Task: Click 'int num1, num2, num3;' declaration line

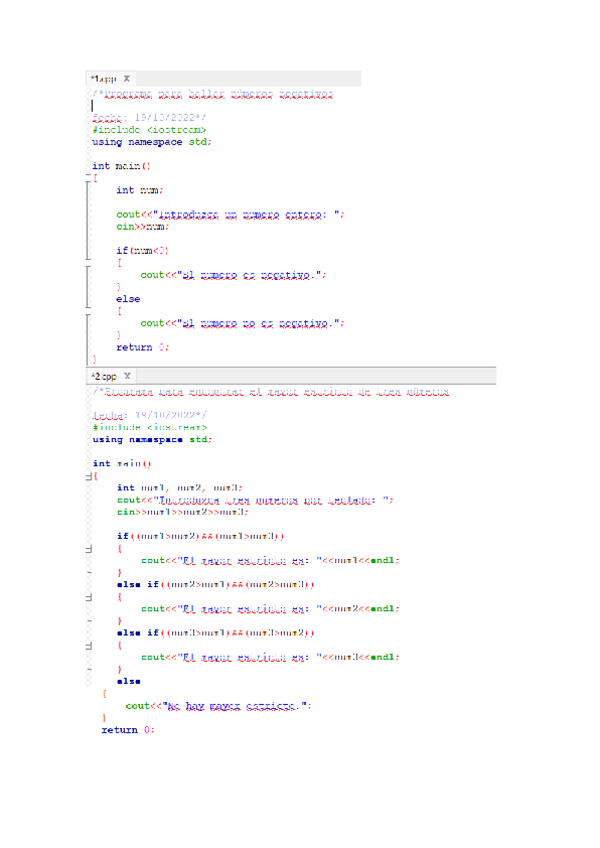Action: (179, 488)
